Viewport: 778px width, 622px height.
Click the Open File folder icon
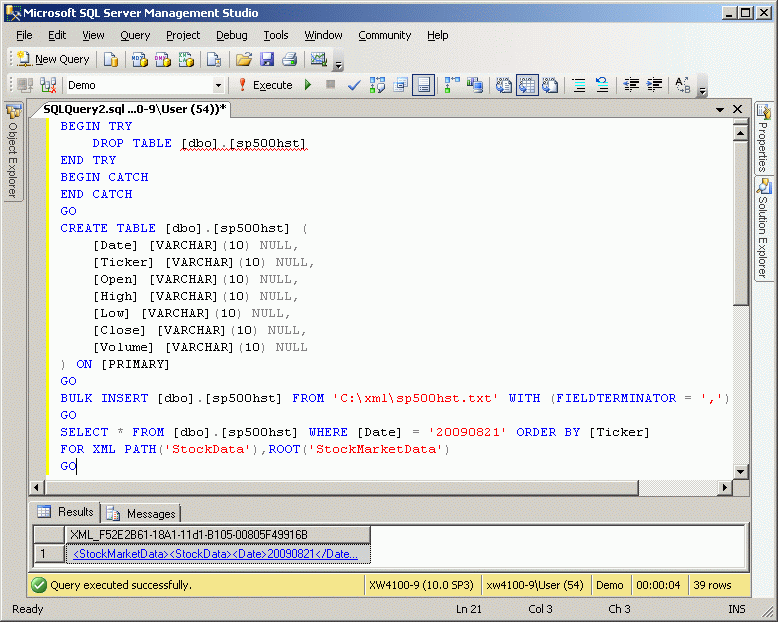point(243,59)
